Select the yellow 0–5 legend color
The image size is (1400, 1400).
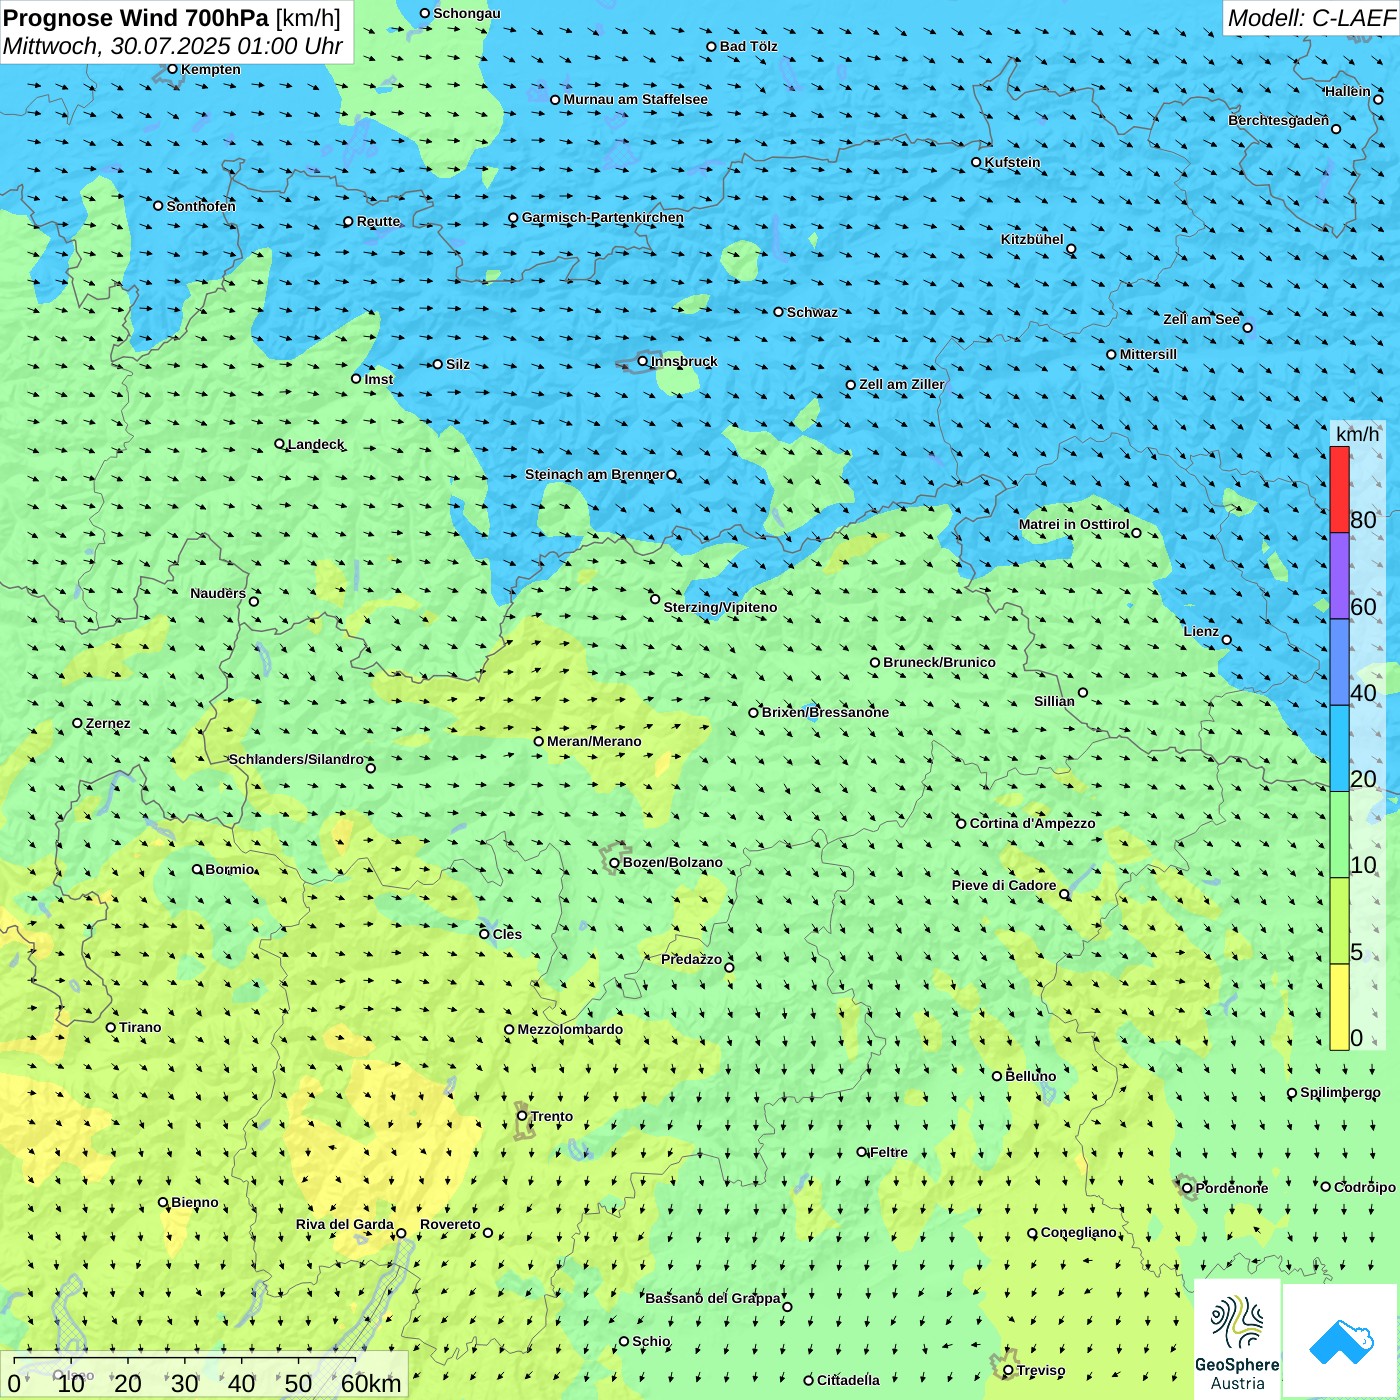(1339, 1007)
